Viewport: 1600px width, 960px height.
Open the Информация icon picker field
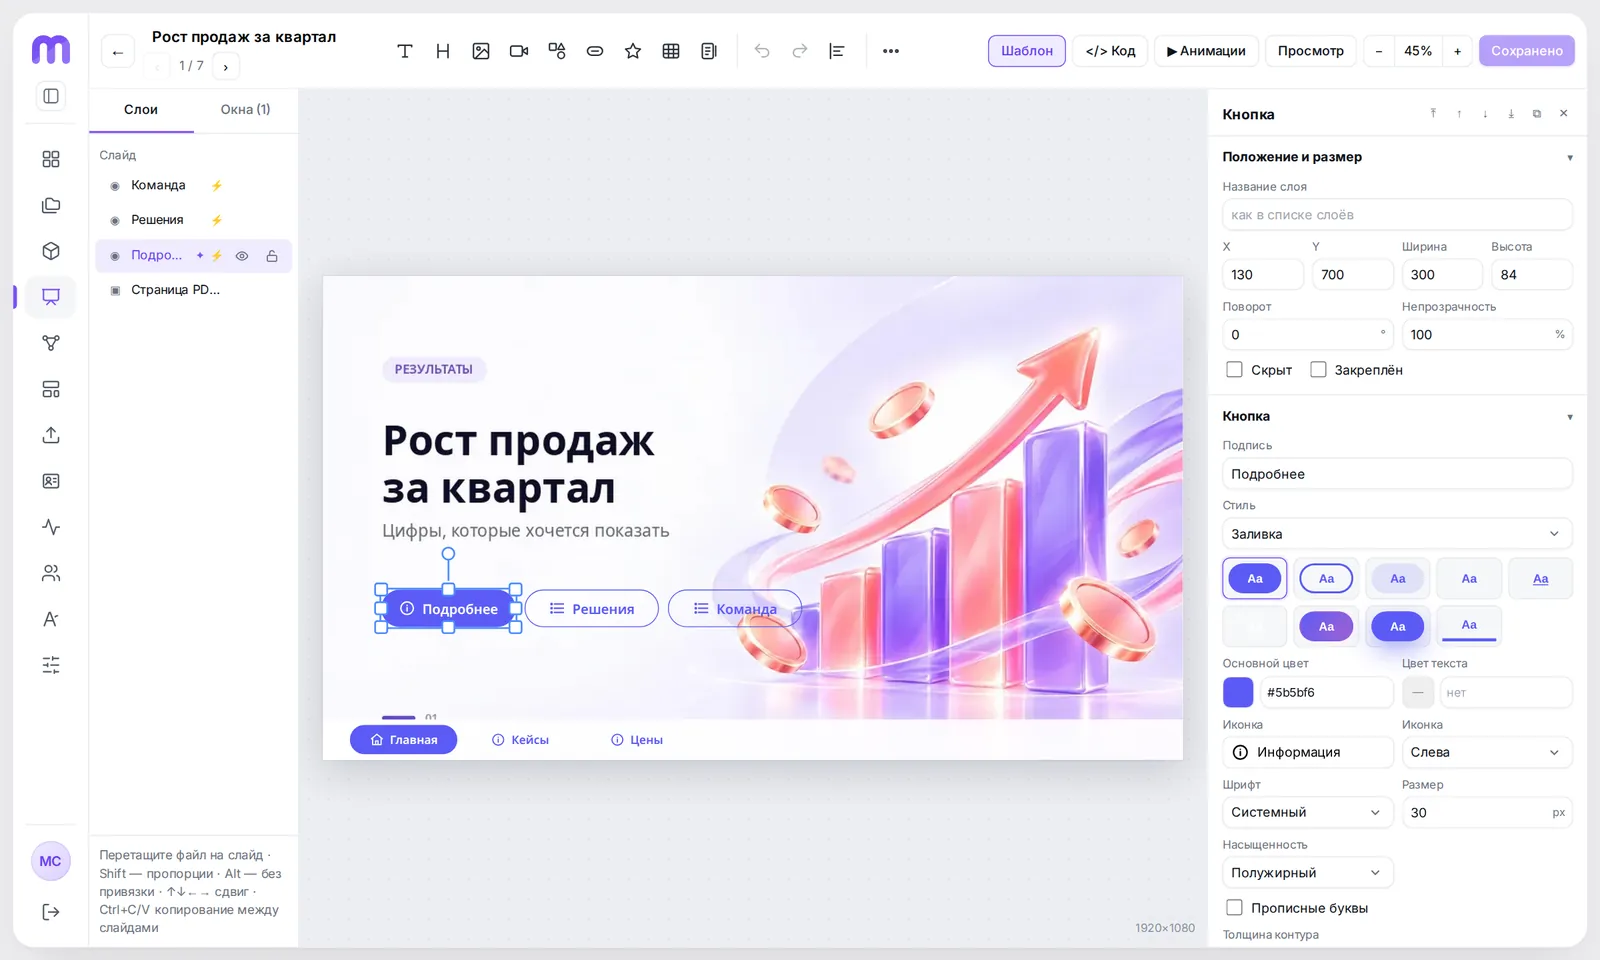click(1307, 752)
